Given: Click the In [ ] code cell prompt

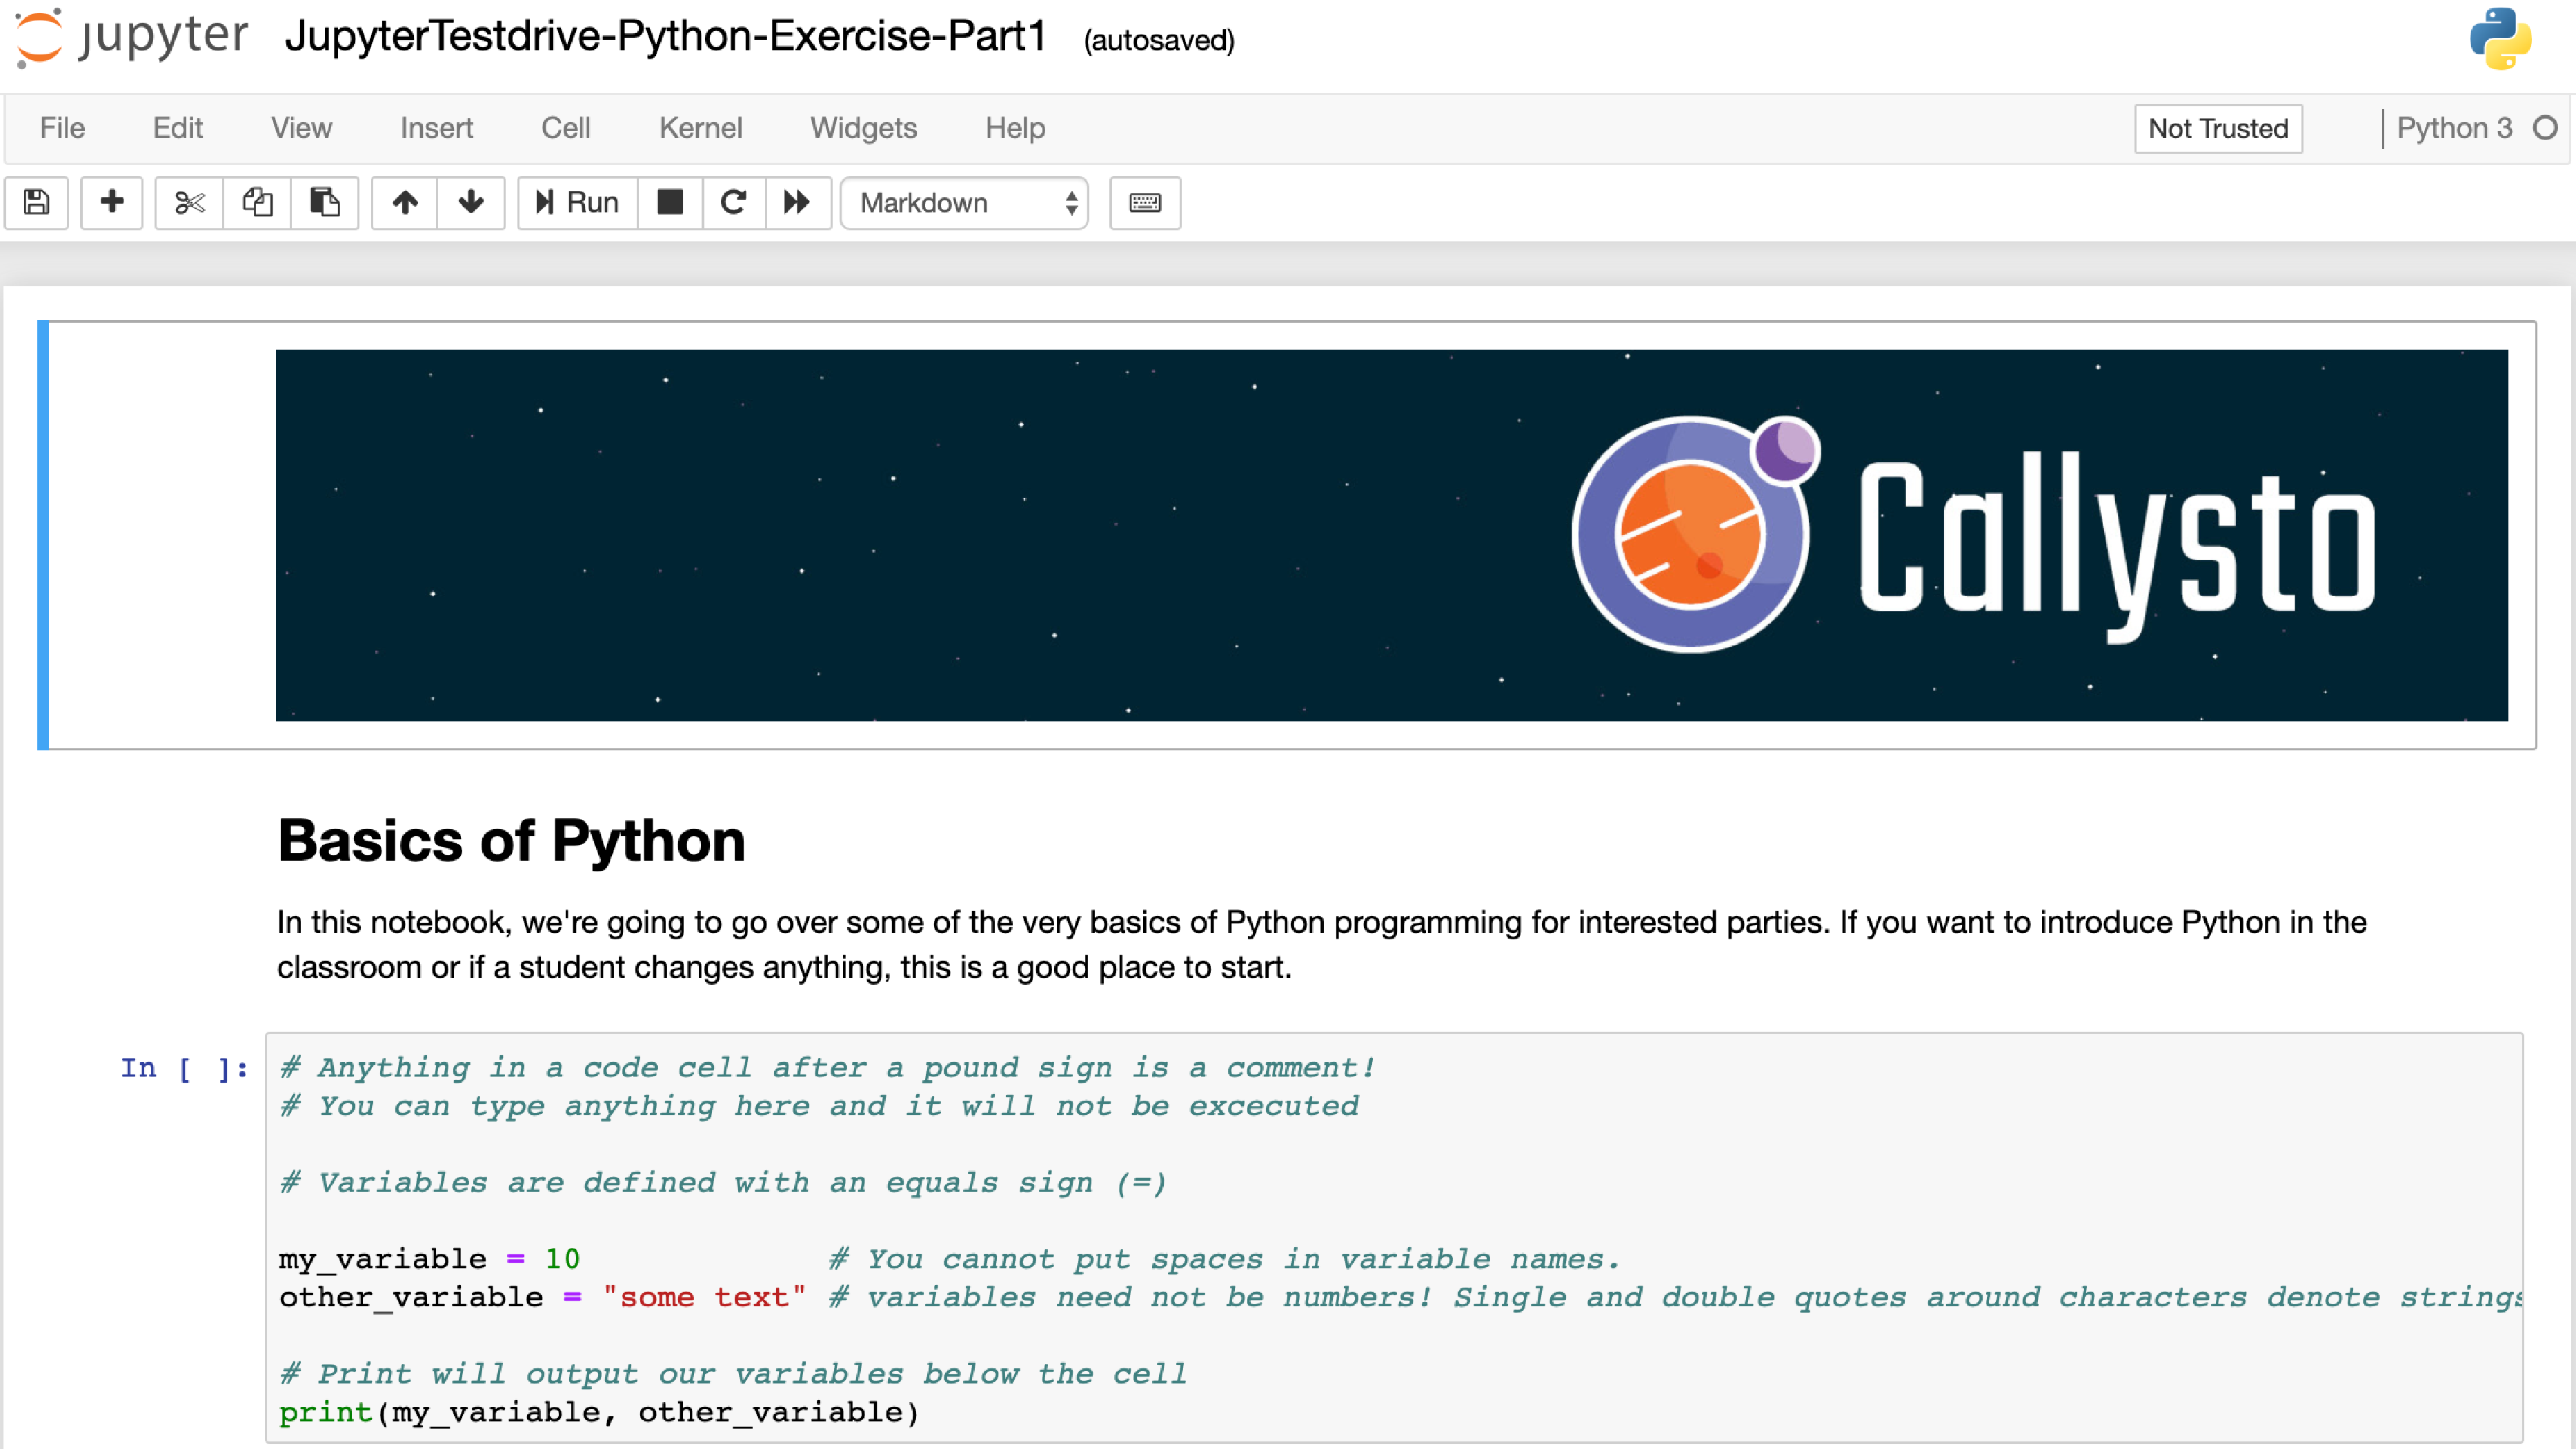Looking at the screenshot, I should pos(184,1068).
